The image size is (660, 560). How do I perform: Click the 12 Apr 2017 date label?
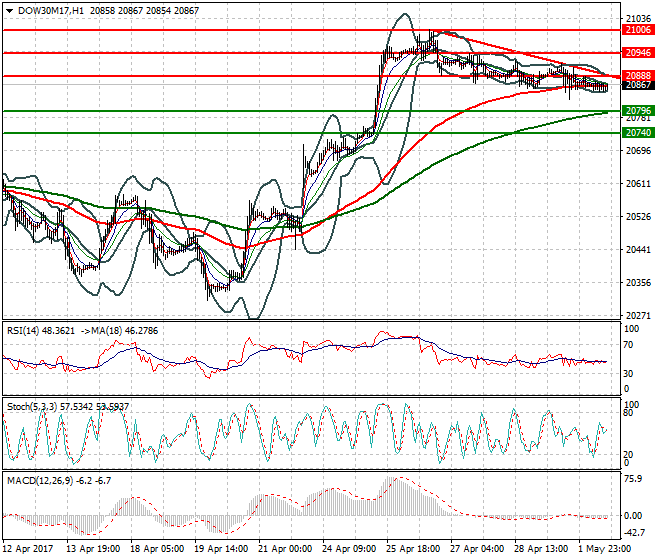click(x=28, y=549)
